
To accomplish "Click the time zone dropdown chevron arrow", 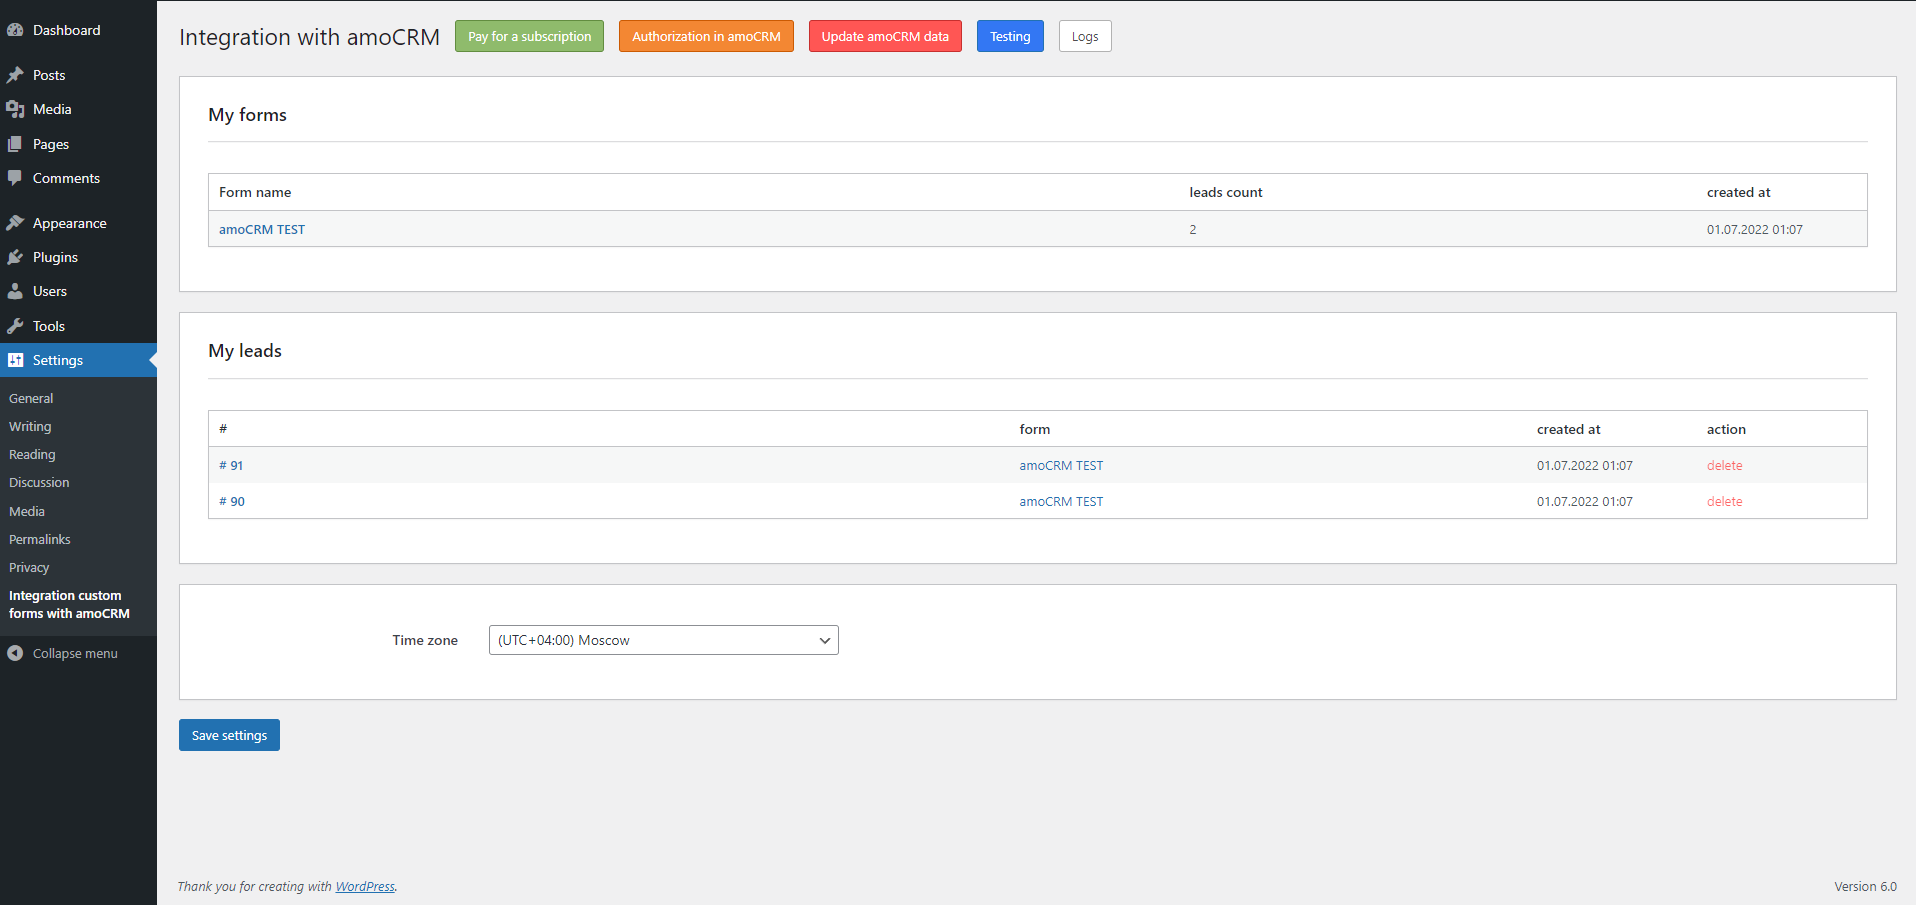I will pyautogui.click(x=825, y=640).
